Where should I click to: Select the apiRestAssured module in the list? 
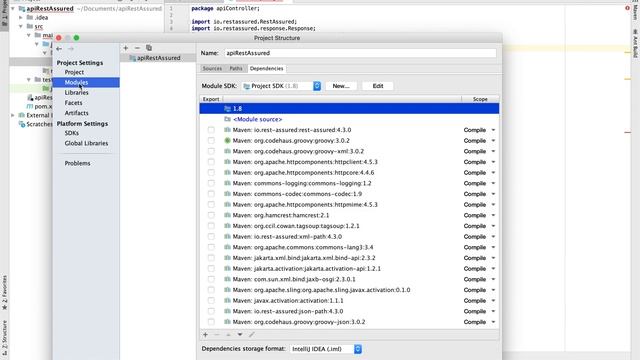pyautogui.click(x=158, y=58)
